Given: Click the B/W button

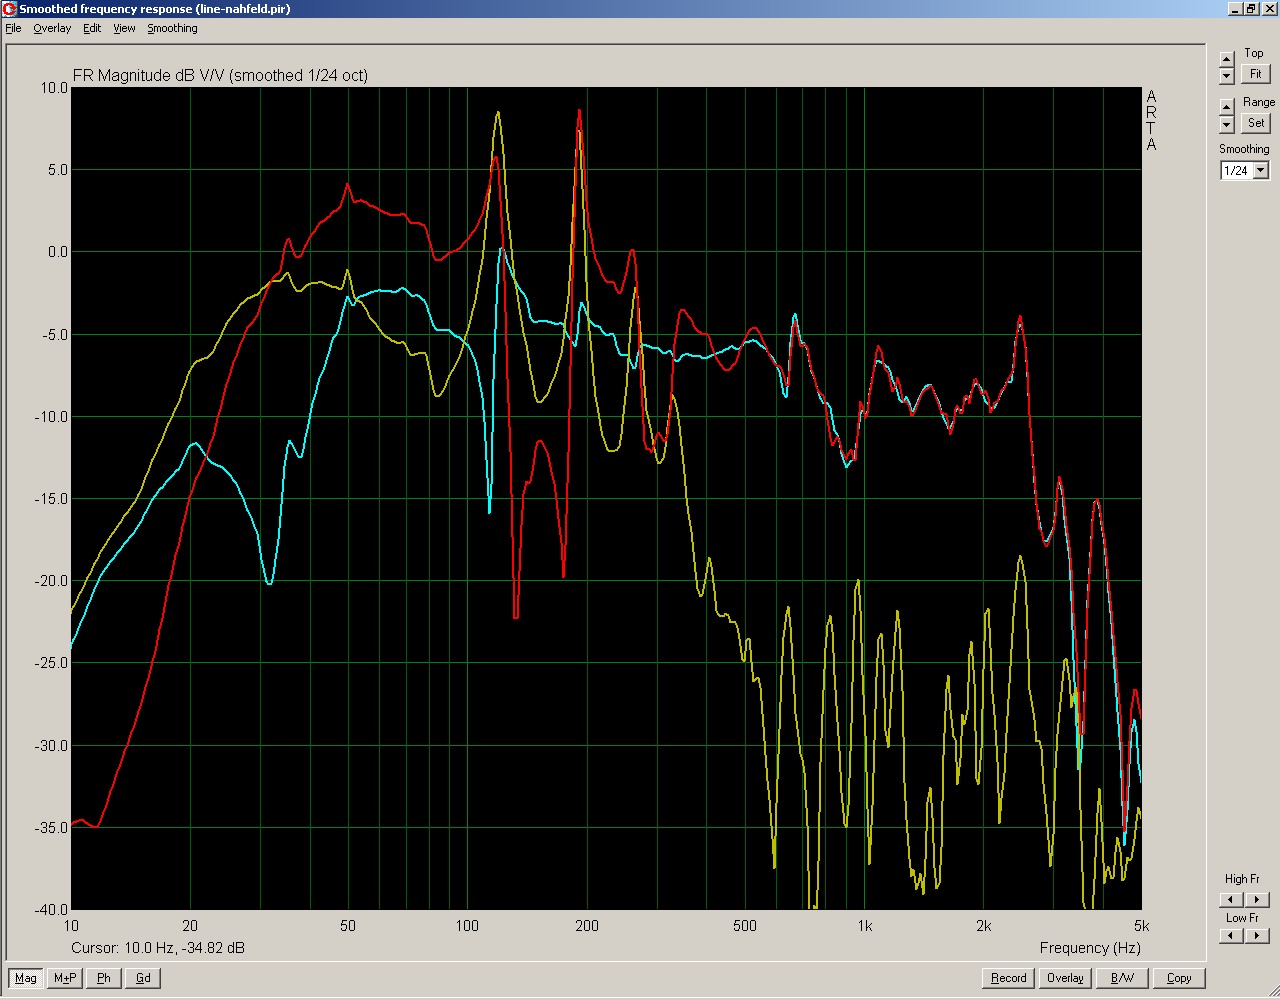Looking at the screenshot, I should coord(1122,978).
